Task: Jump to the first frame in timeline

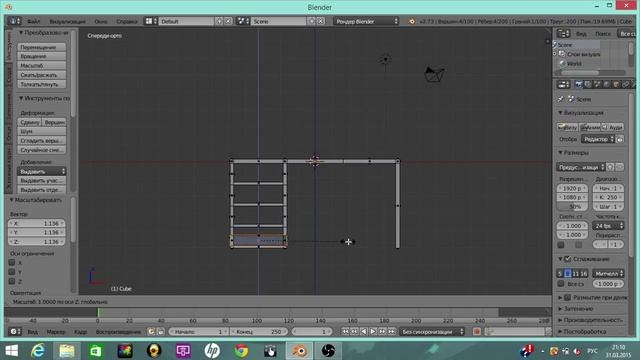Action: tap(345, 332)
